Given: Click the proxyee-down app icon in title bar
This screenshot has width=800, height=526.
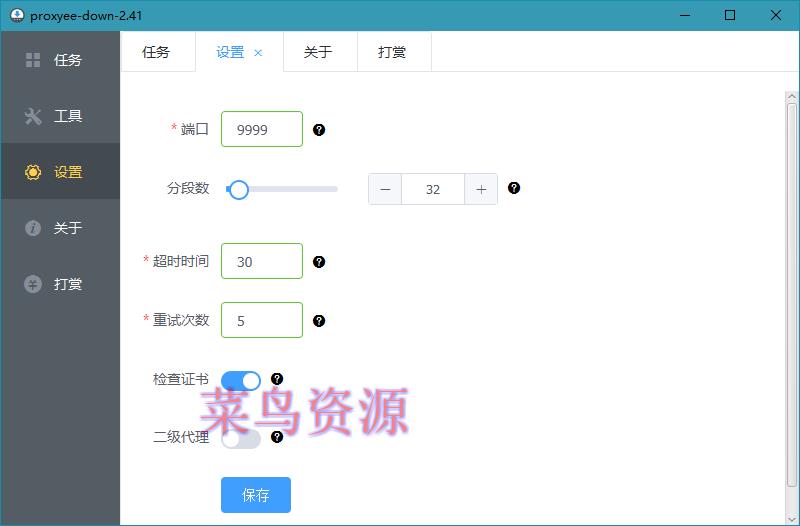Looking at the screenshot, I should 17,15.
